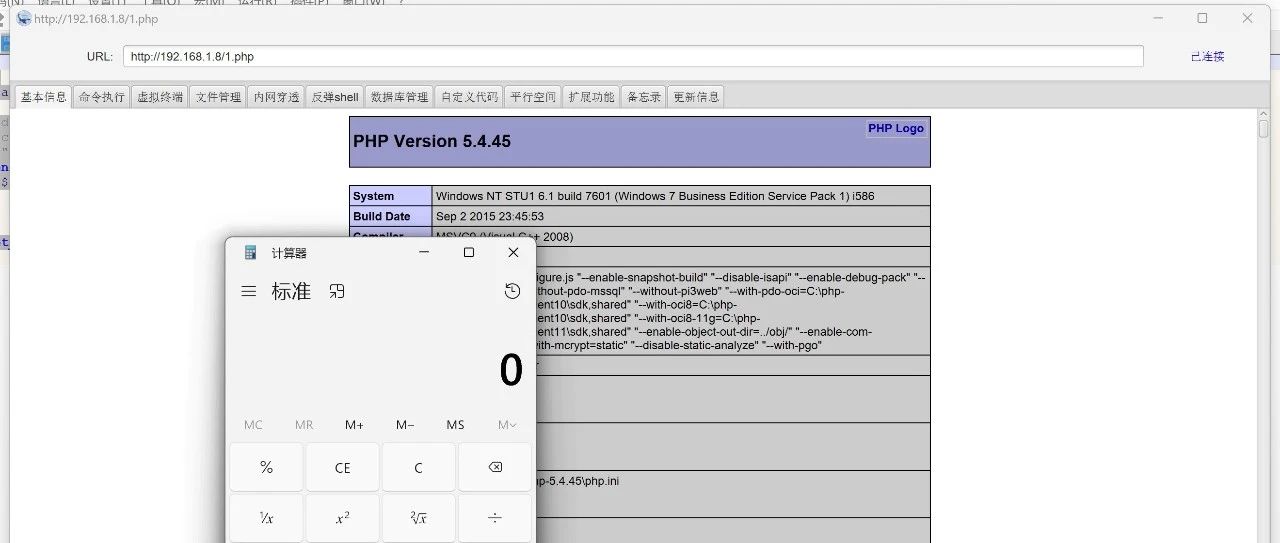Maximize the calculator window
The width and height of the screenshot is (1280, 543).
469,253
